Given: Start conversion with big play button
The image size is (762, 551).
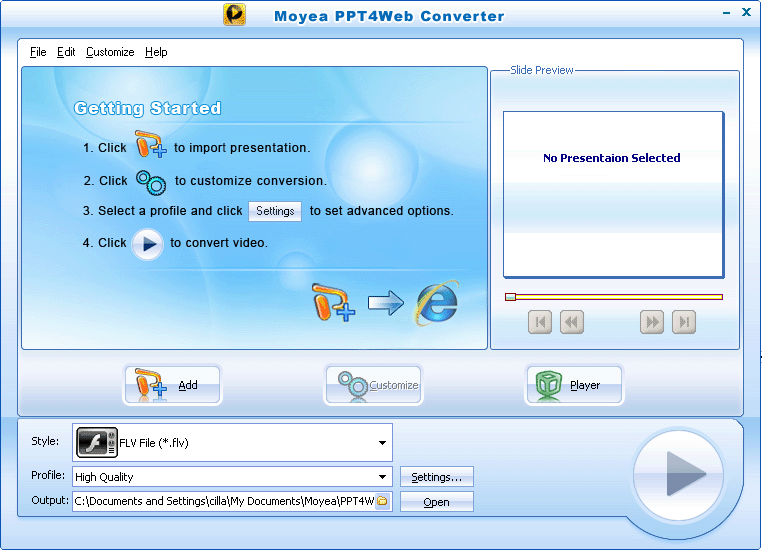Looking at the screenshot, I should (679, 474).
